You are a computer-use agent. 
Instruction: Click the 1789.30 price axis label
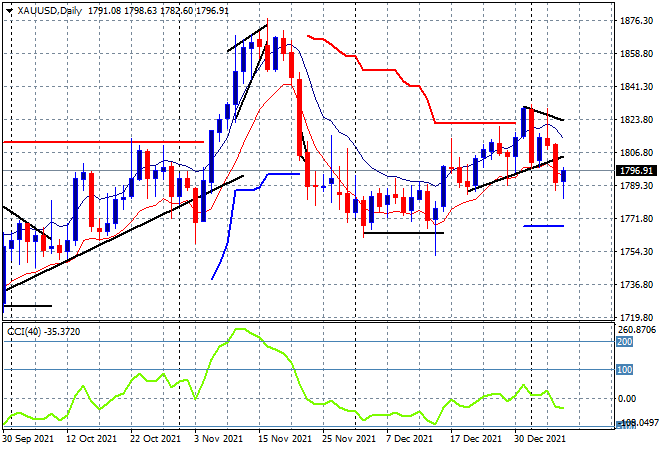tap(636, 186)
